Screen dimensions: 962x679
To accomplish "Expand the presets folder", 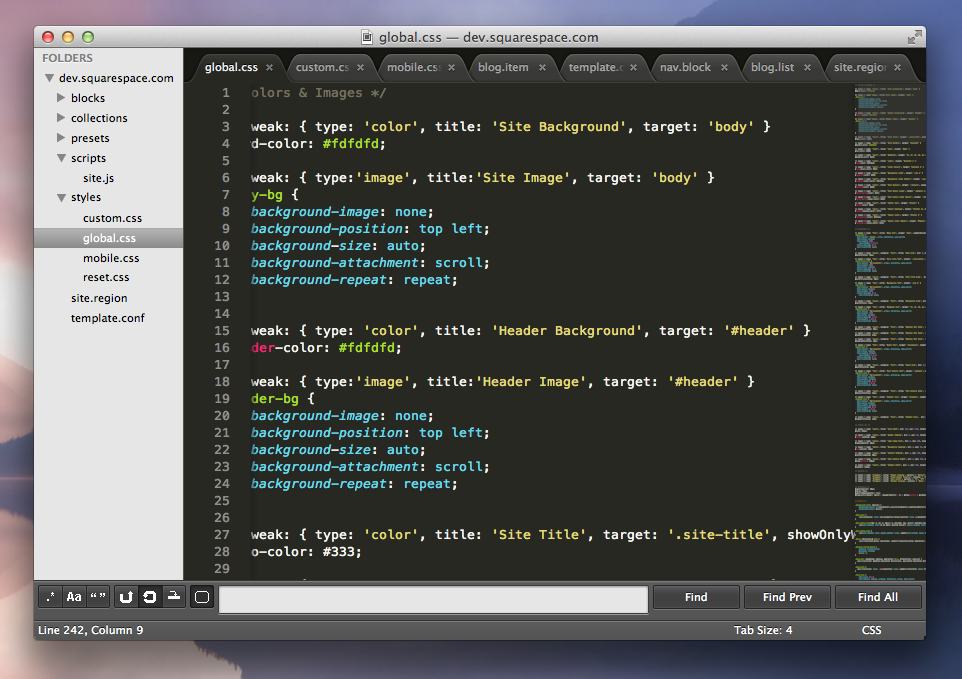I will coord(61,137).
